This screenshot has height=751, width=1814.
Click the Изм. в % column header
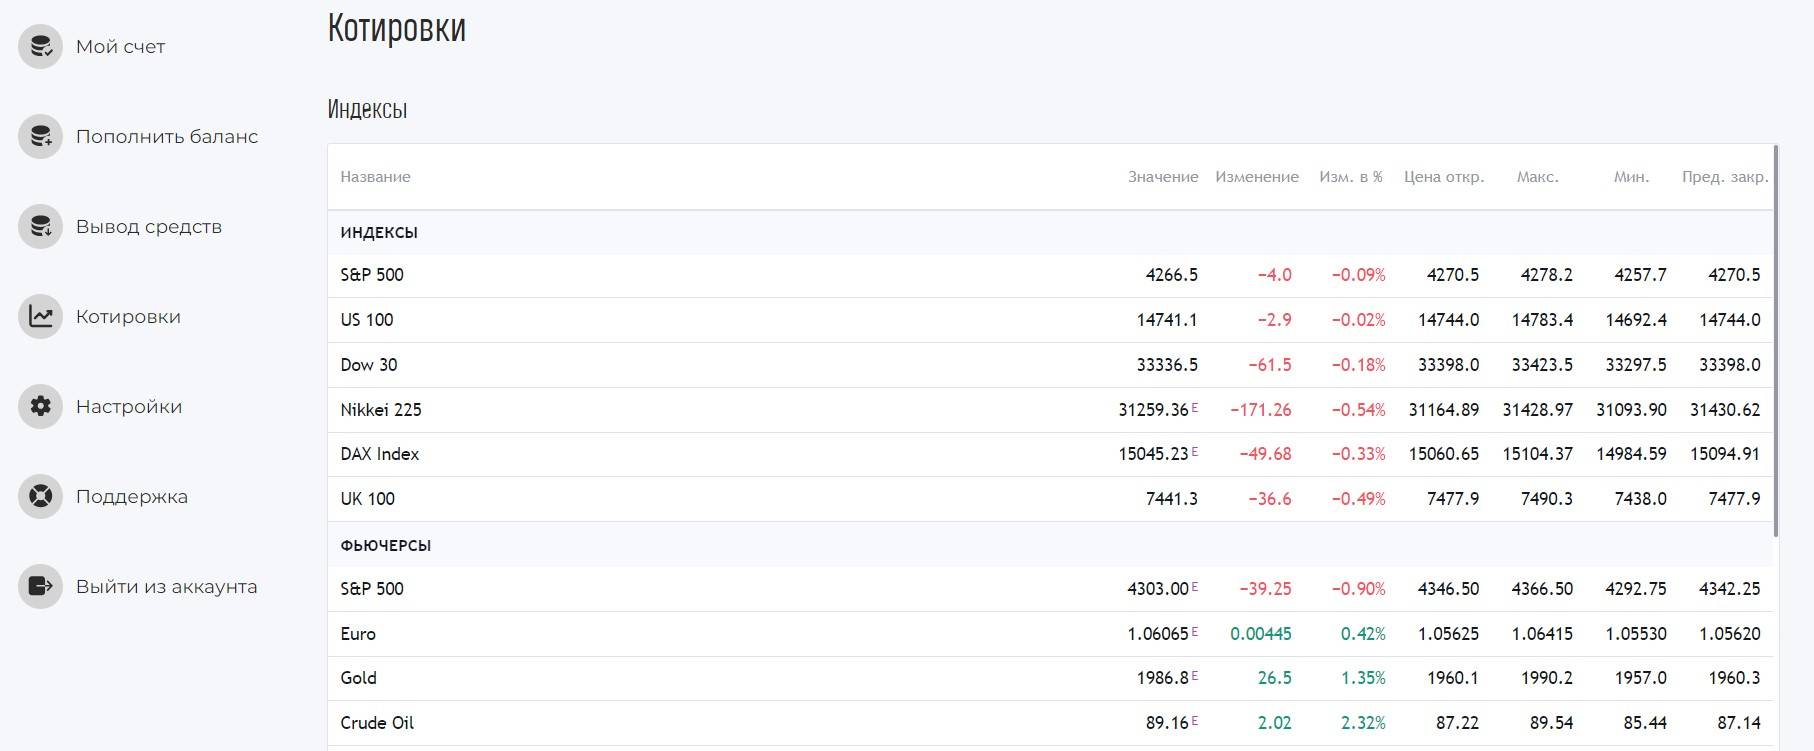[x=1351, y=177]
